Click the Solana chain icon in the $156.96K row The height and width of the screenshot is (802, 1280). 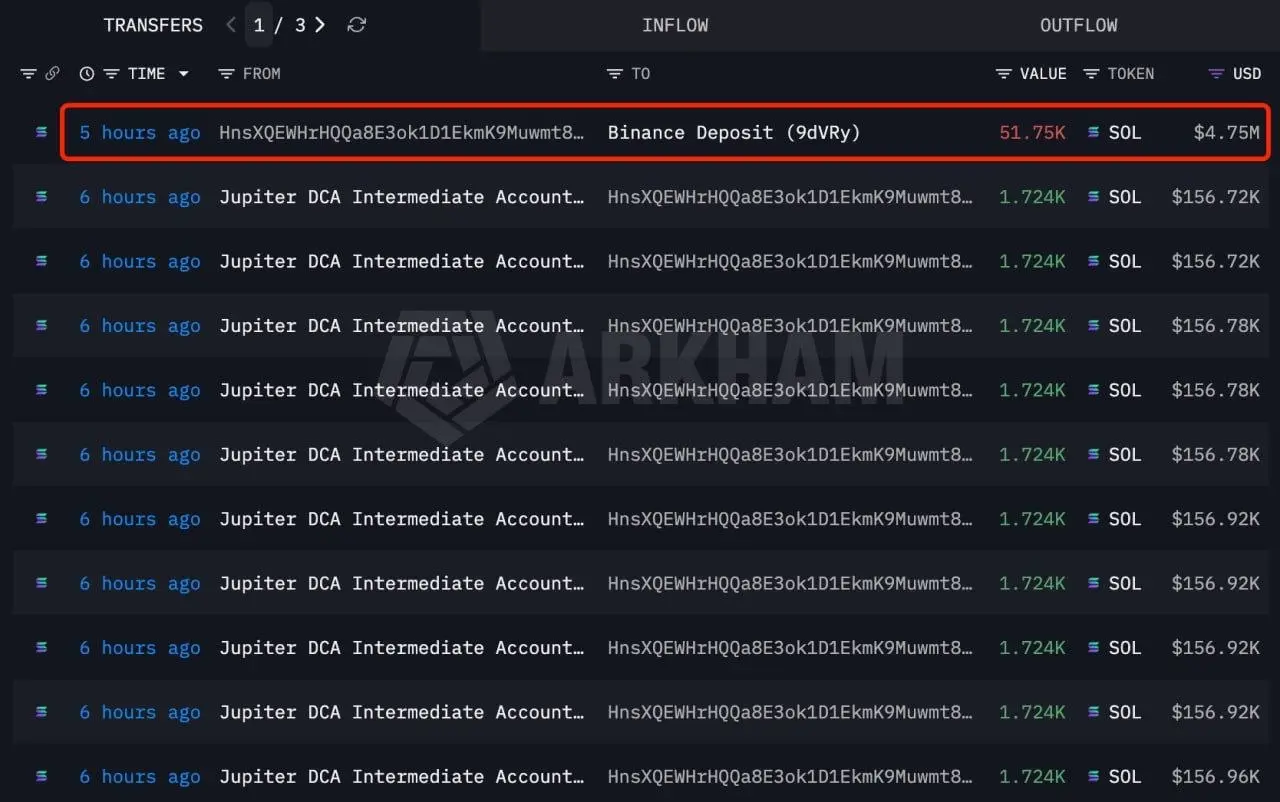click(41, 776)
